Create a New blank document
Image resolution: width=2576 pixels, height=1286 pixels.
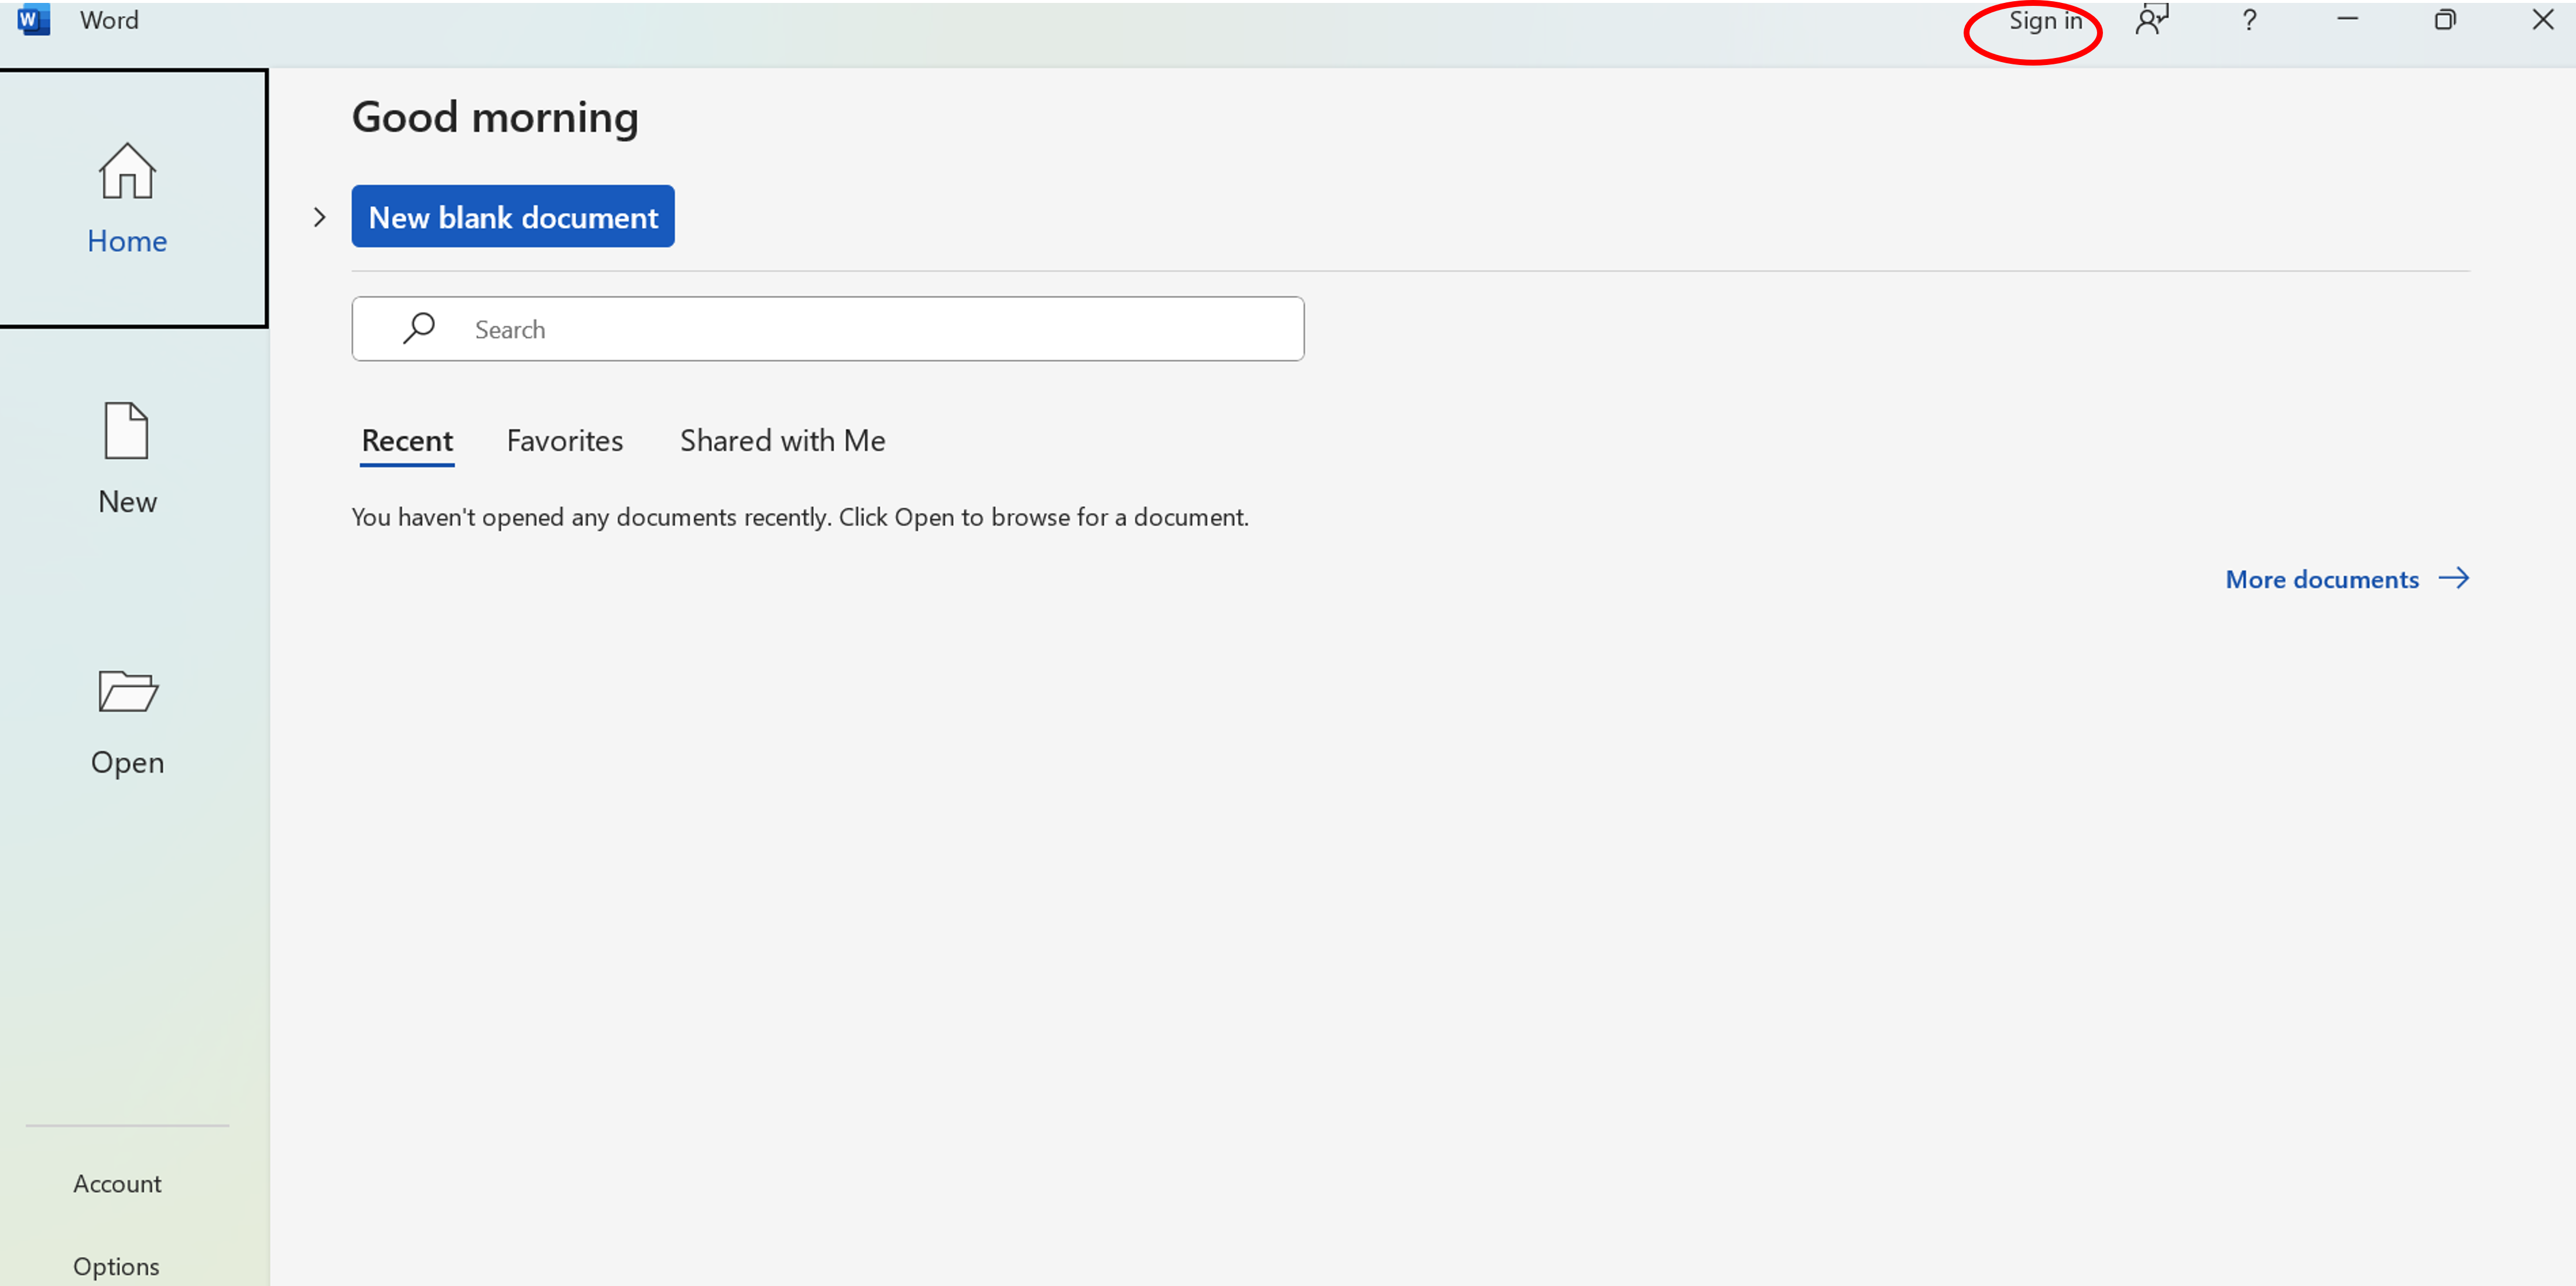pos(513,216)
